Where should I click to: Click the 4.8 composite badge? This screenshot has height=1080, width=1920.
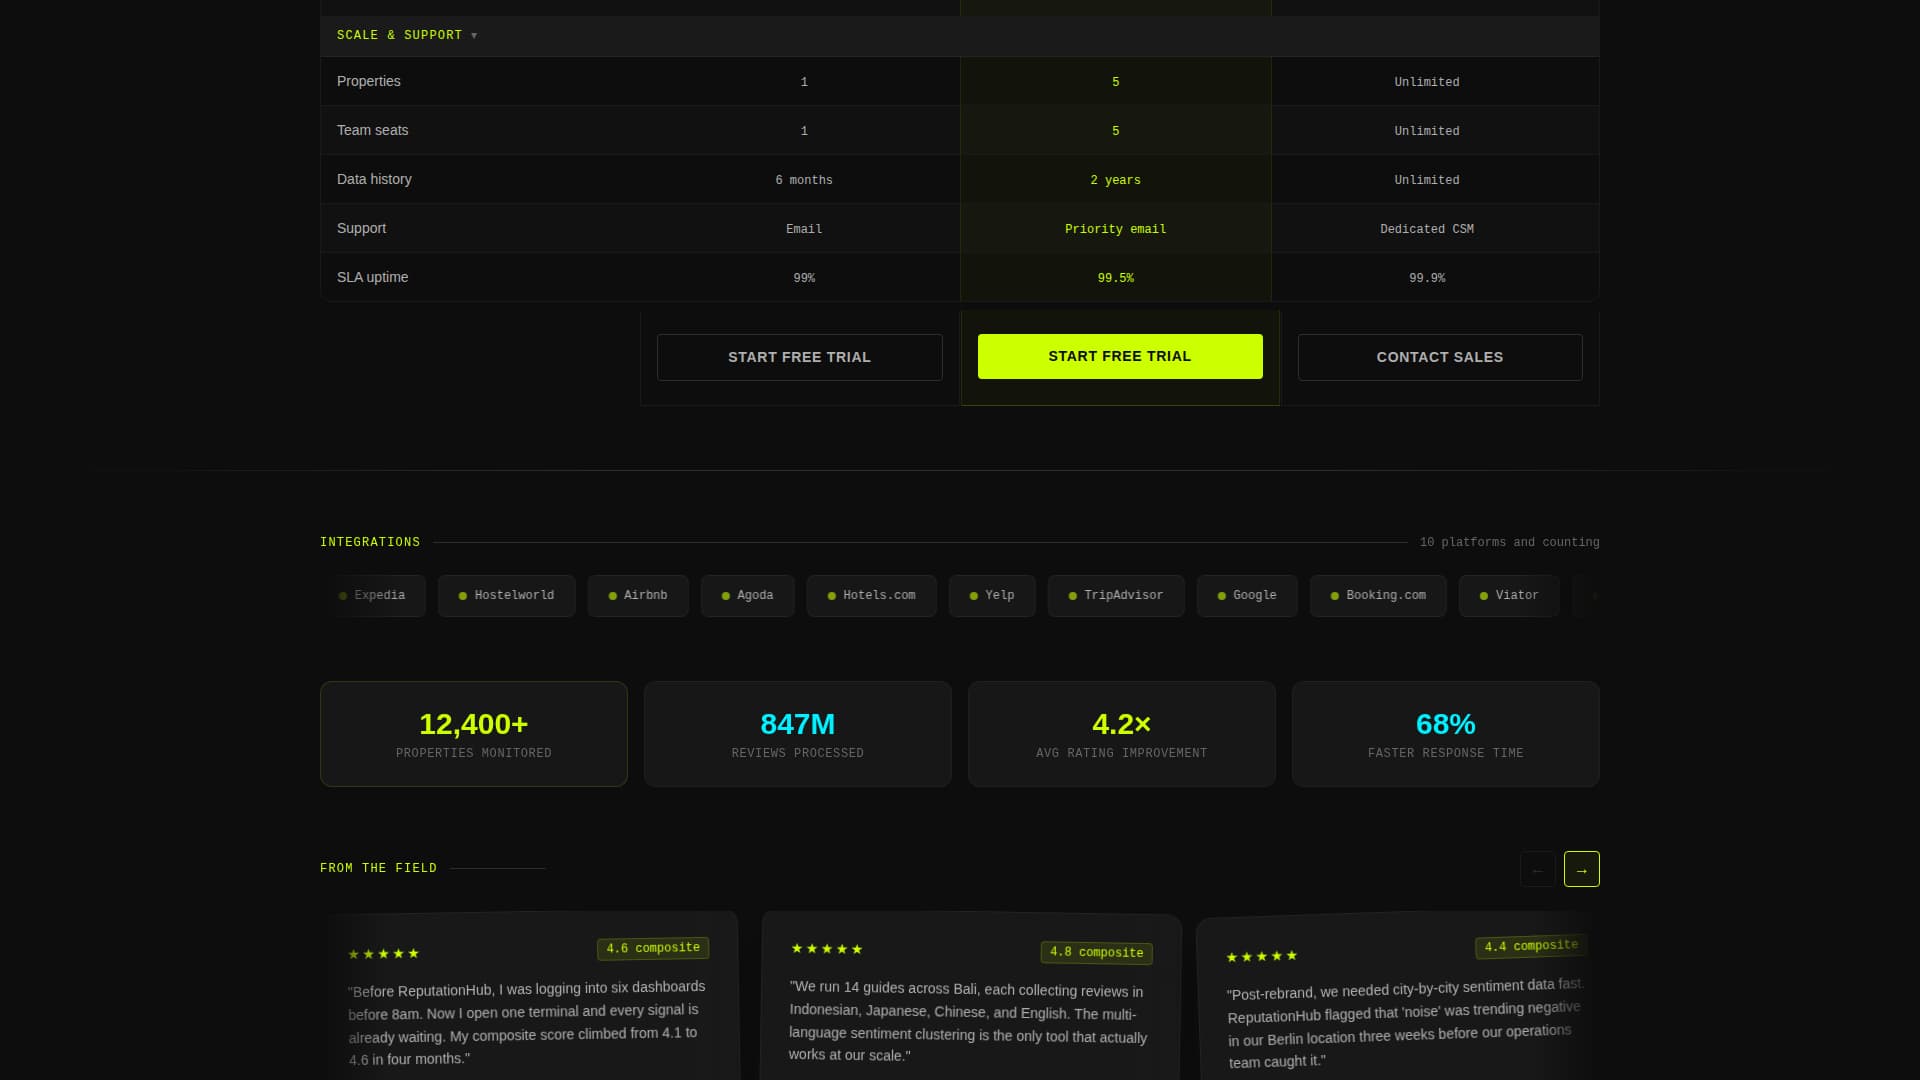[1096, 952]
